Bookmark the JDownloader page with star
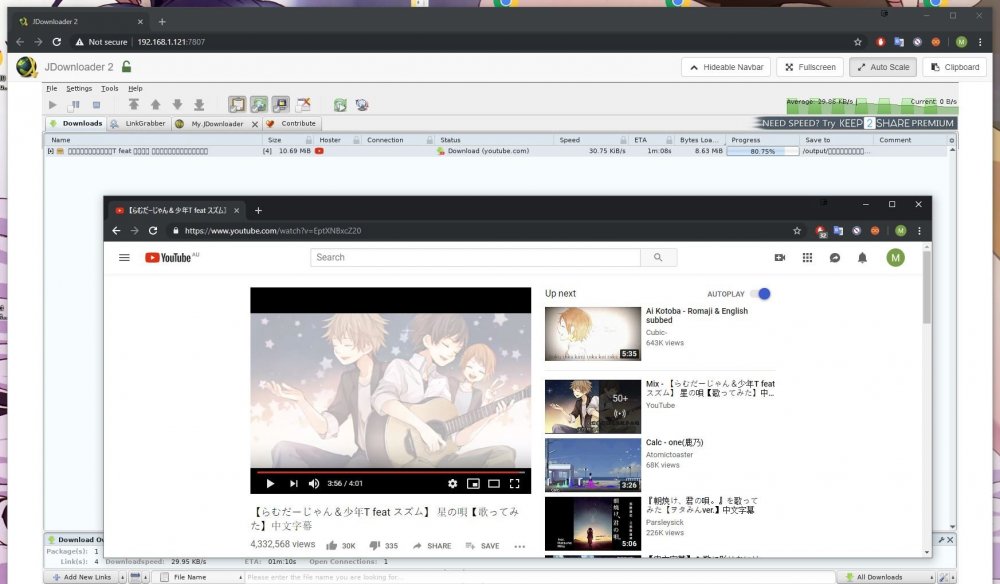This screenshot has height=584, width=1000. coord(858,42)
